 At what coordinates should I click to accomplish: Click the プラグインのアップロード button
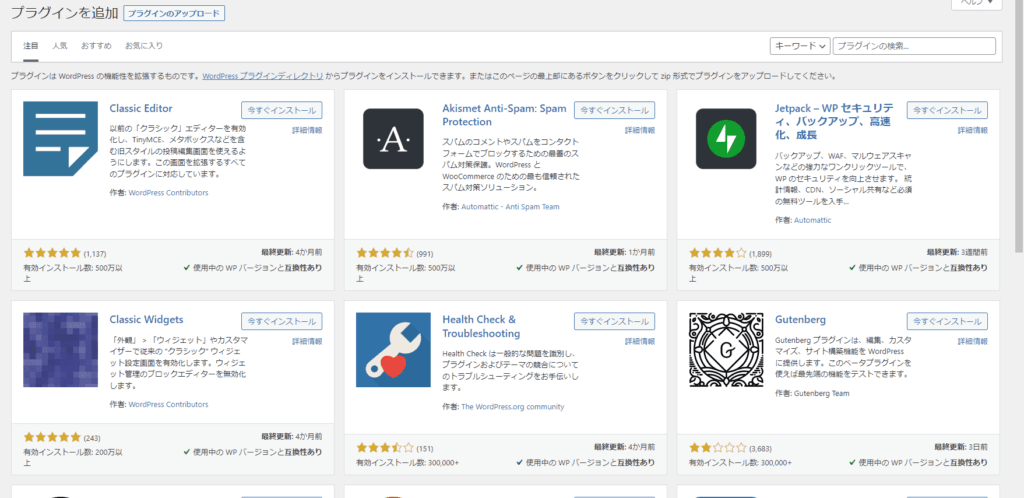click(174, 13)
